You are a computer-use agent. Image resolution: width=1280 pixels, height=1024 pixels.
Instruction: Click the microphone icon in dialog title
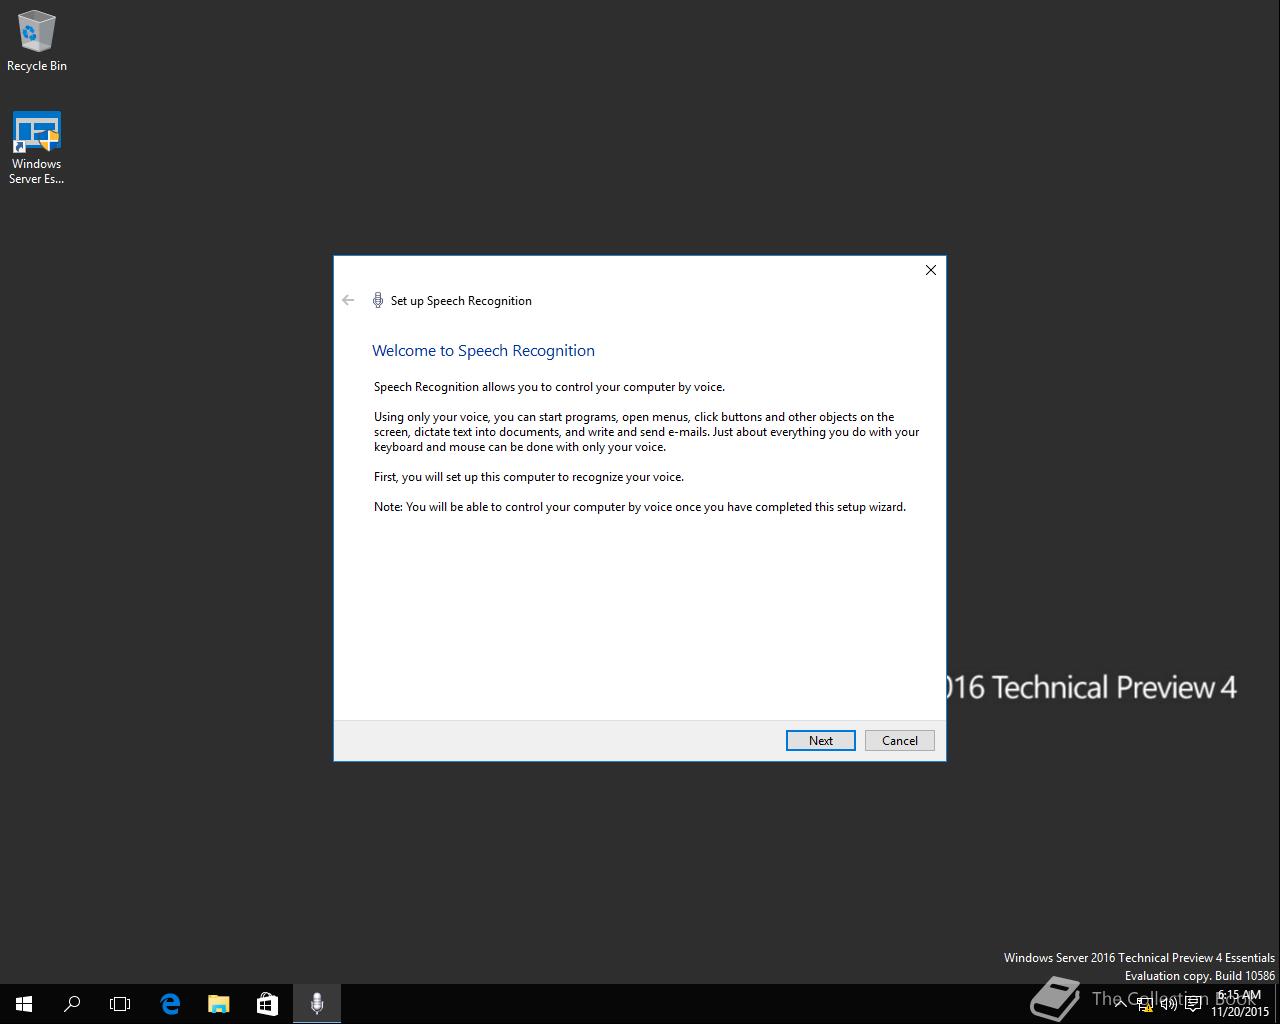coord(378,300)
